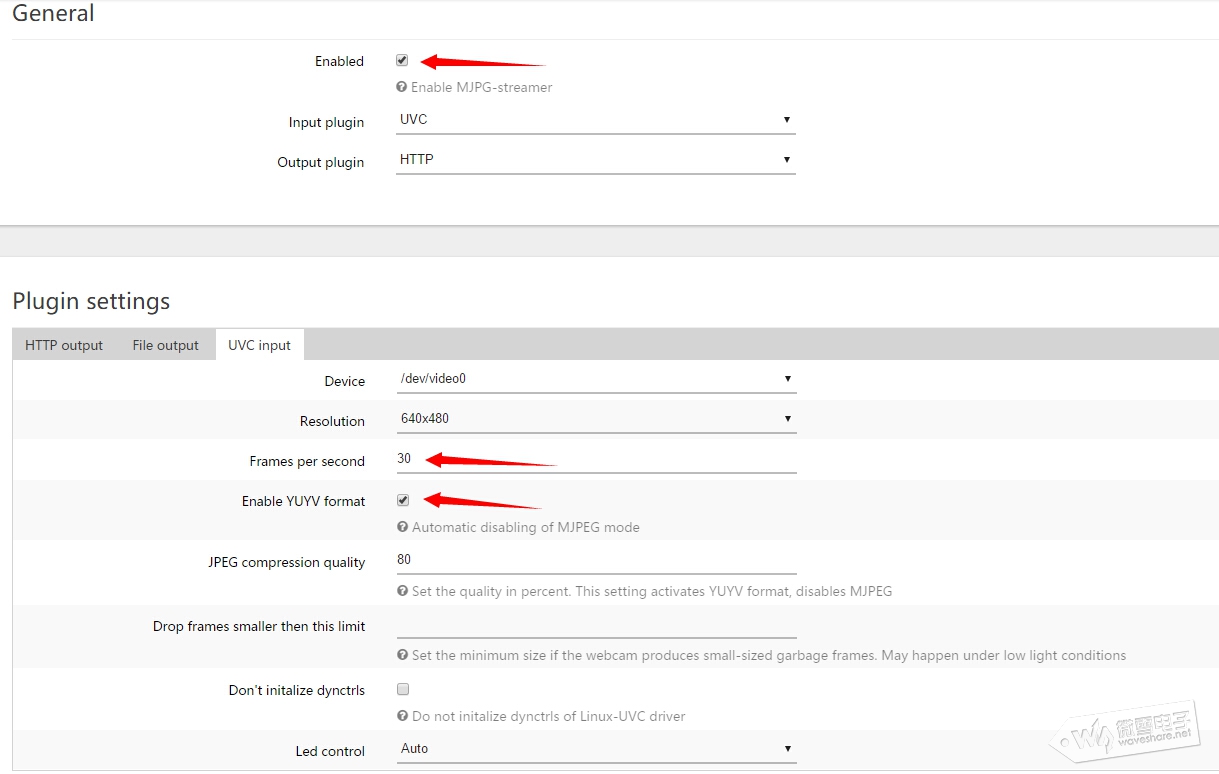This screenshot has height=774, width=1219.
Task: Click JPEG compression quality field
Action: coord(596,560)
